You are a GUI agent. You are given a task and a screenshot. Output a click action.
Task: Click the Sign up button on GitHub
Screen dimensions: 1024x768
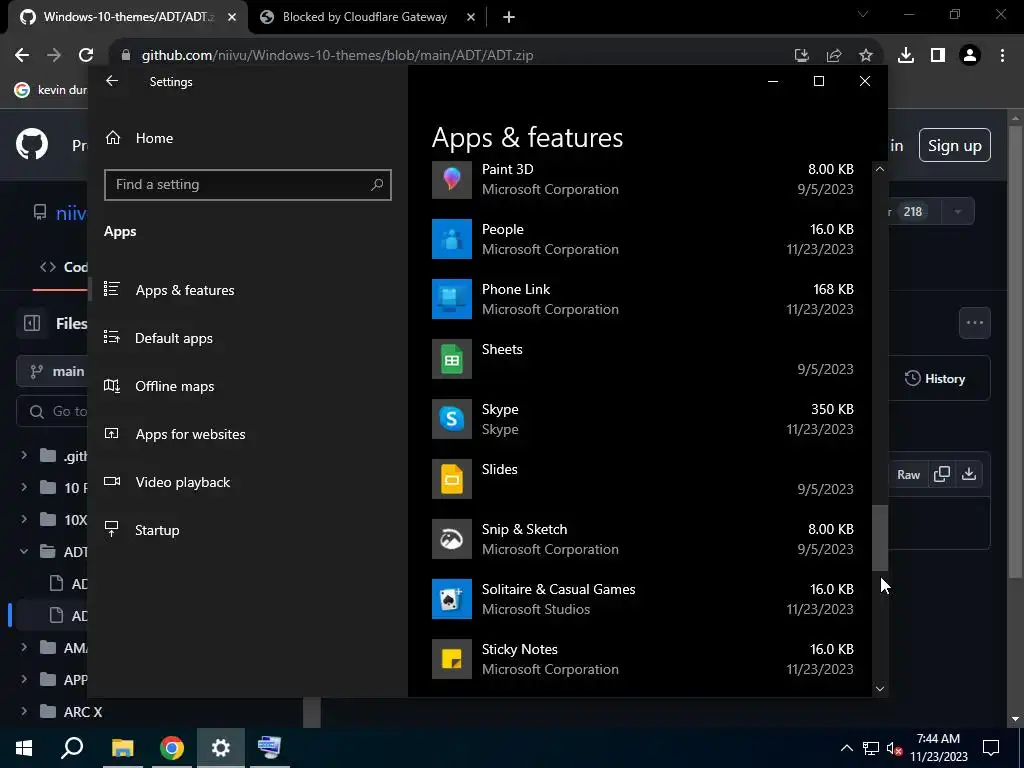[954, 145]
